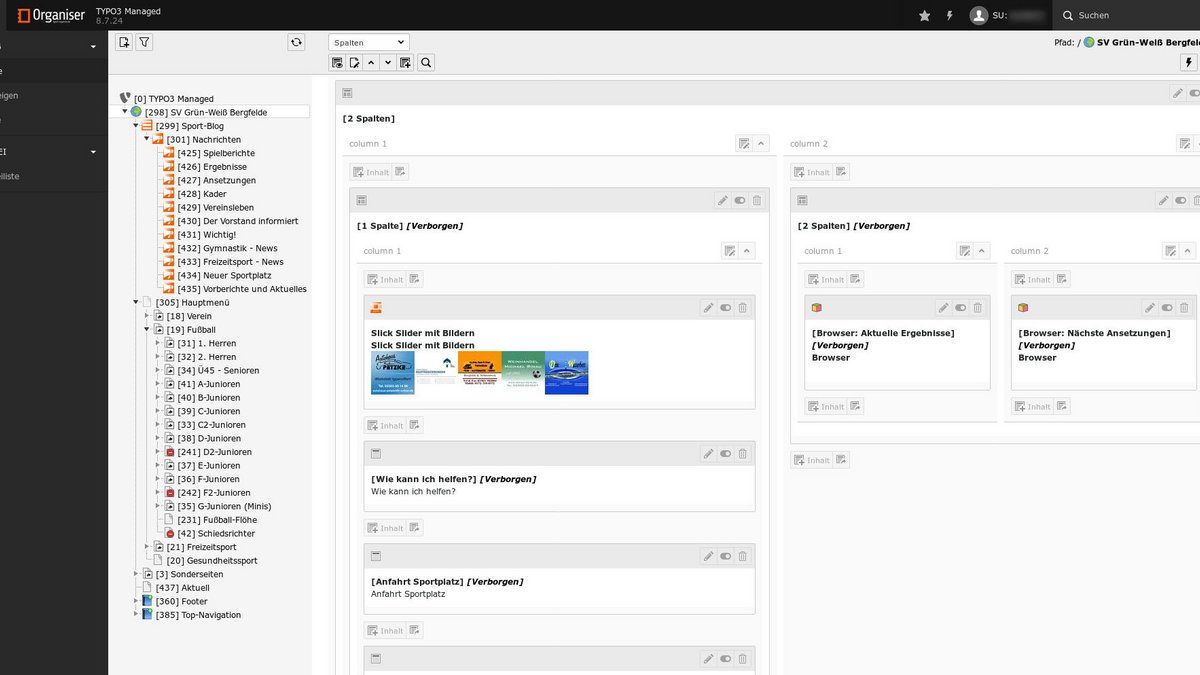Open the flush cache lightning menu in top bar
Viewport: 1200px width, 675px height.
click(949, 15)
